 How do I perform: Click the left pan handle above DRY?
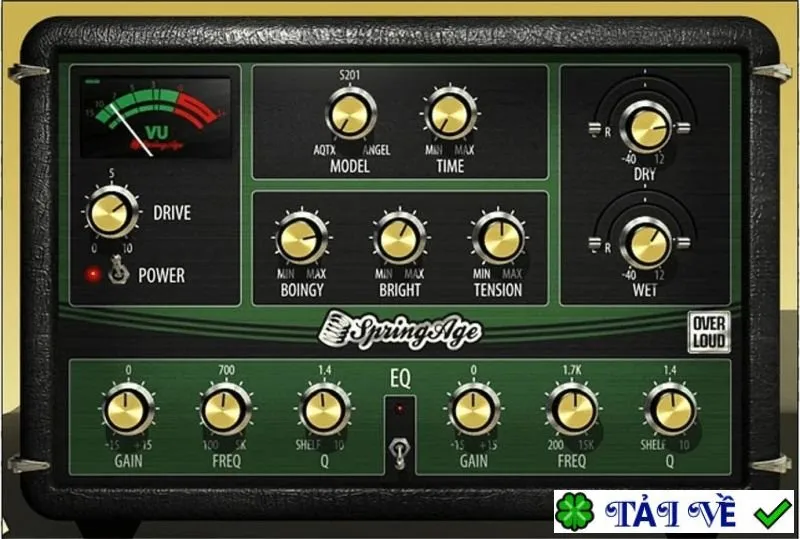pos(595,128)
